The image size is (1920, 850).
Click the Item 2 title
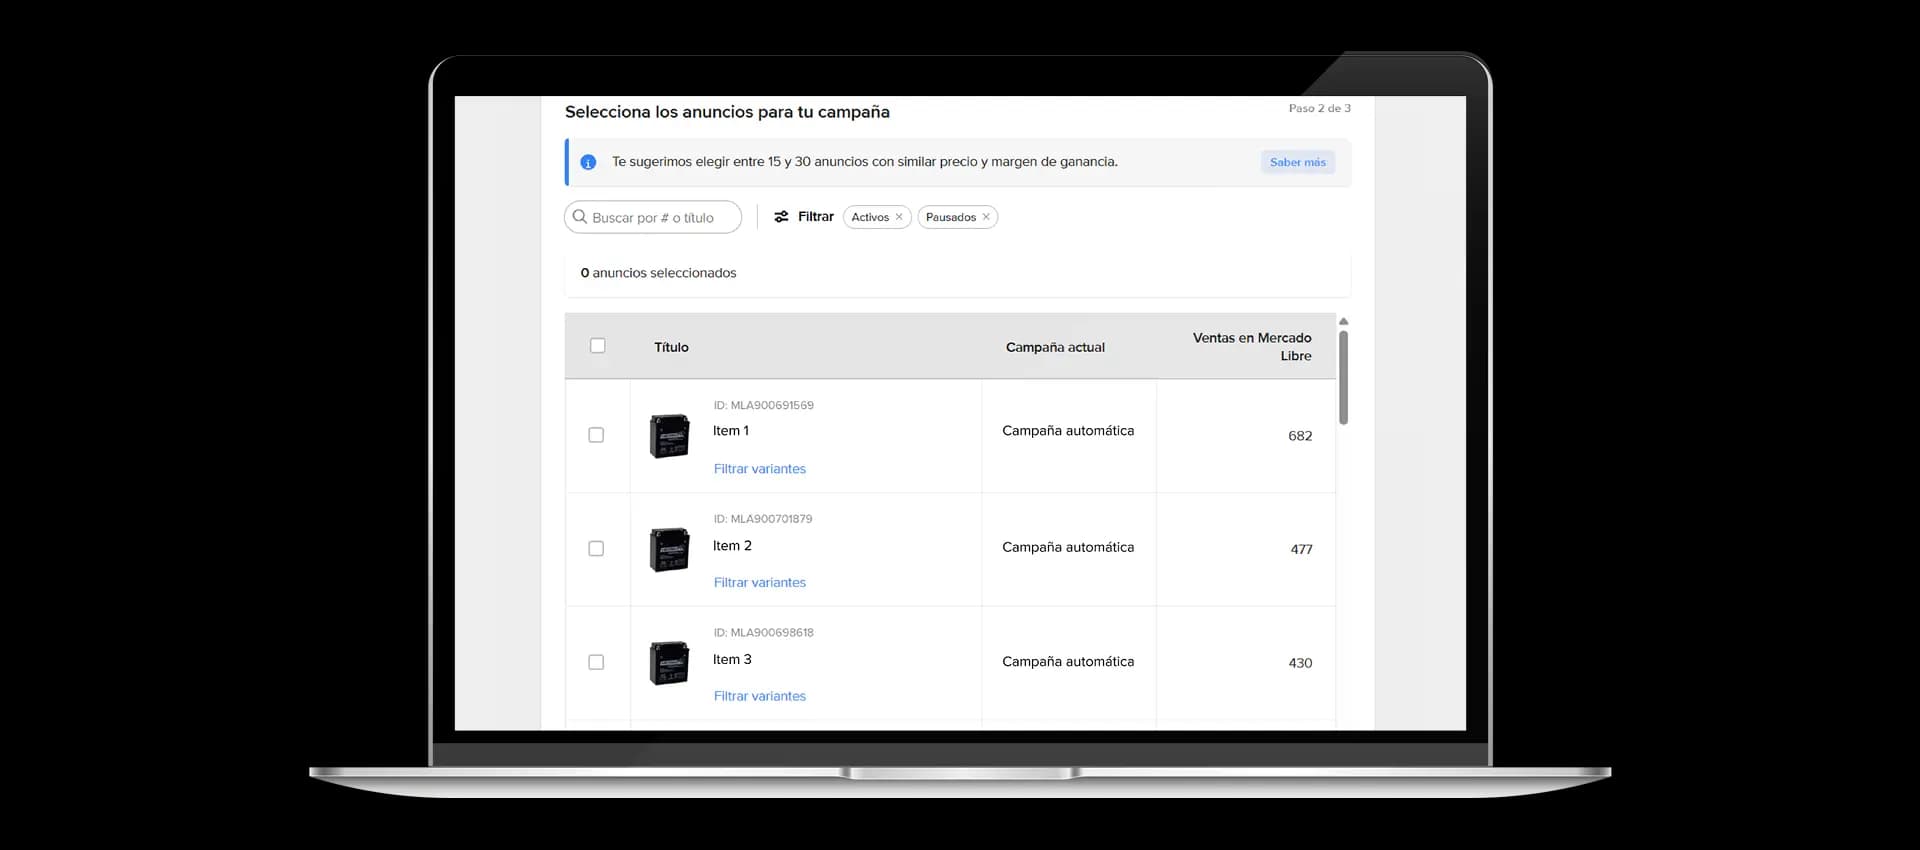[x=732, y=546]
